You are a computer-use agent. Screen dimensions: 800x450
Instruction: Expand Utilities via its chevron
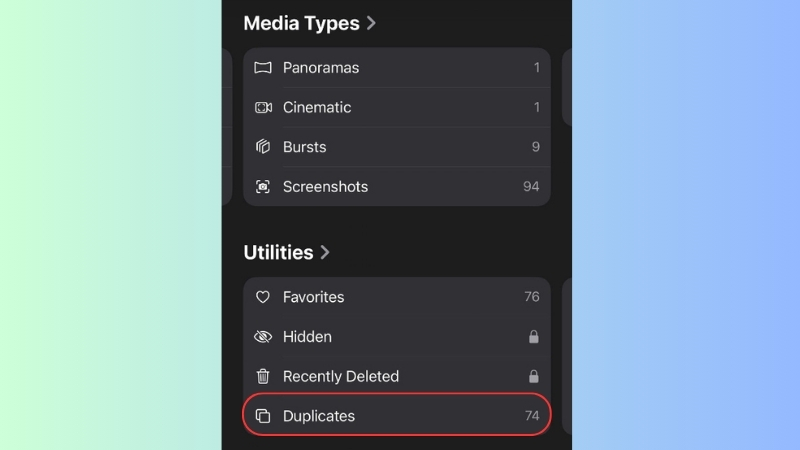click(325, 252)
